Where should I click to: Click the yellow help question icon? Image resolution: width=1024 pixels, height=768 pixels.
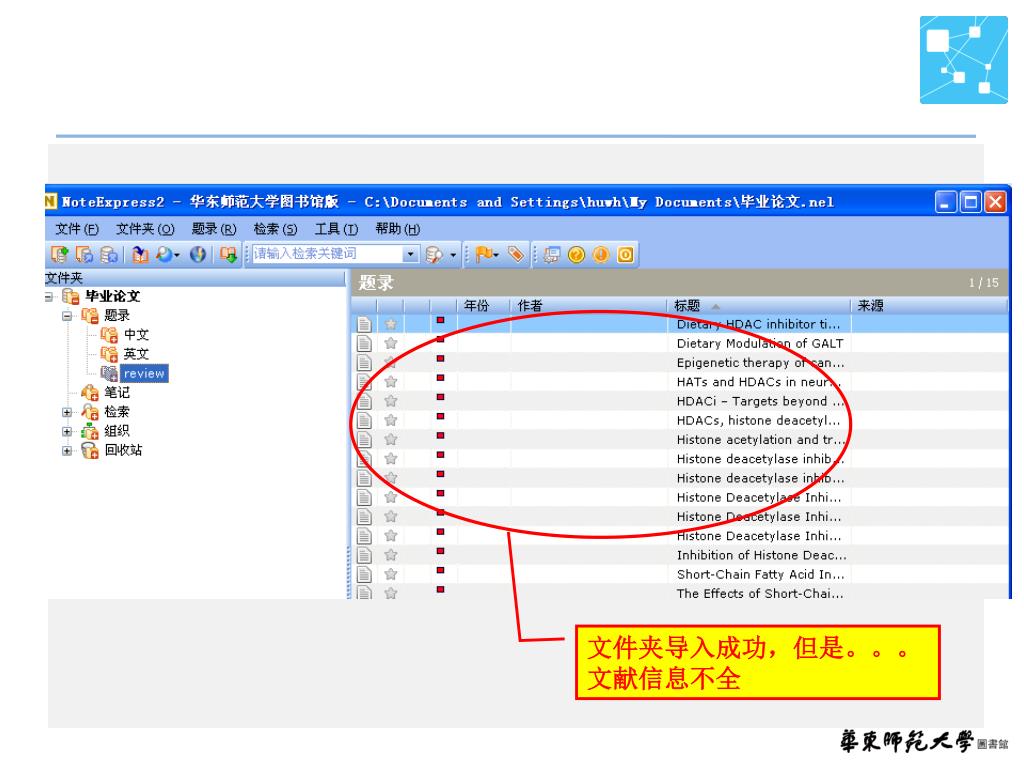pos(576,254)
